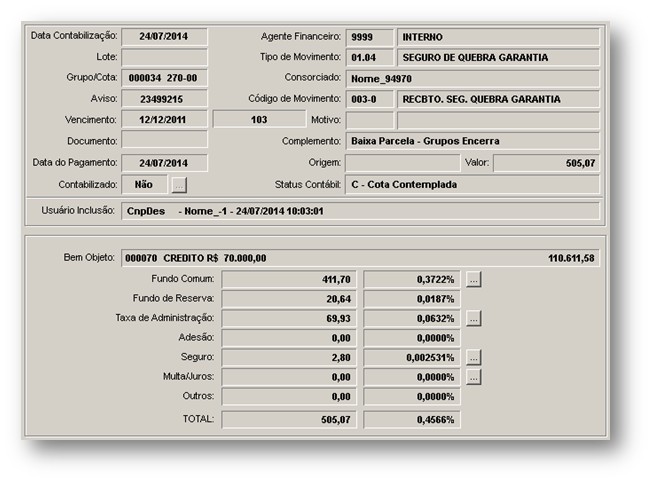Select Vencimento date 12/12/2011
Screen dimensions: 652x482
[x=164, y=120]
